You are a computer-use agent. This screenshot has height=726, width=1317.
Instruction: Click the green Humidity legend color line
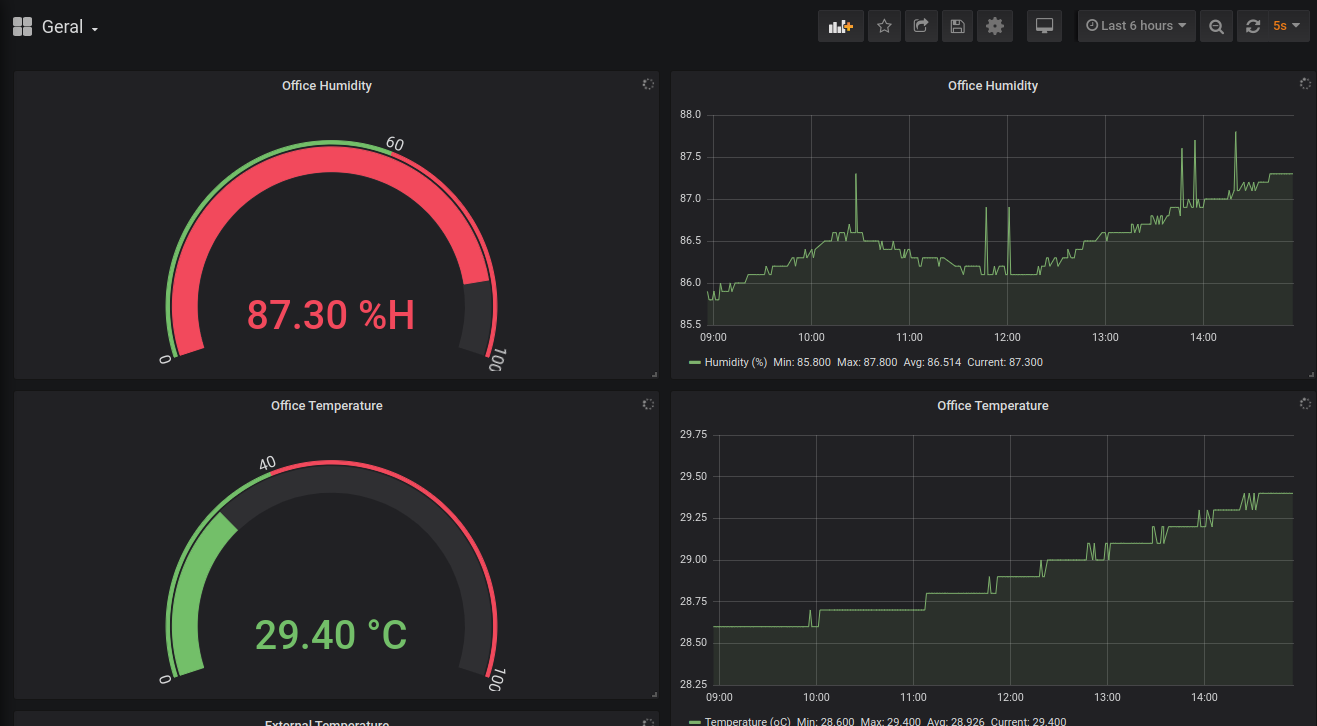(695, 362)
